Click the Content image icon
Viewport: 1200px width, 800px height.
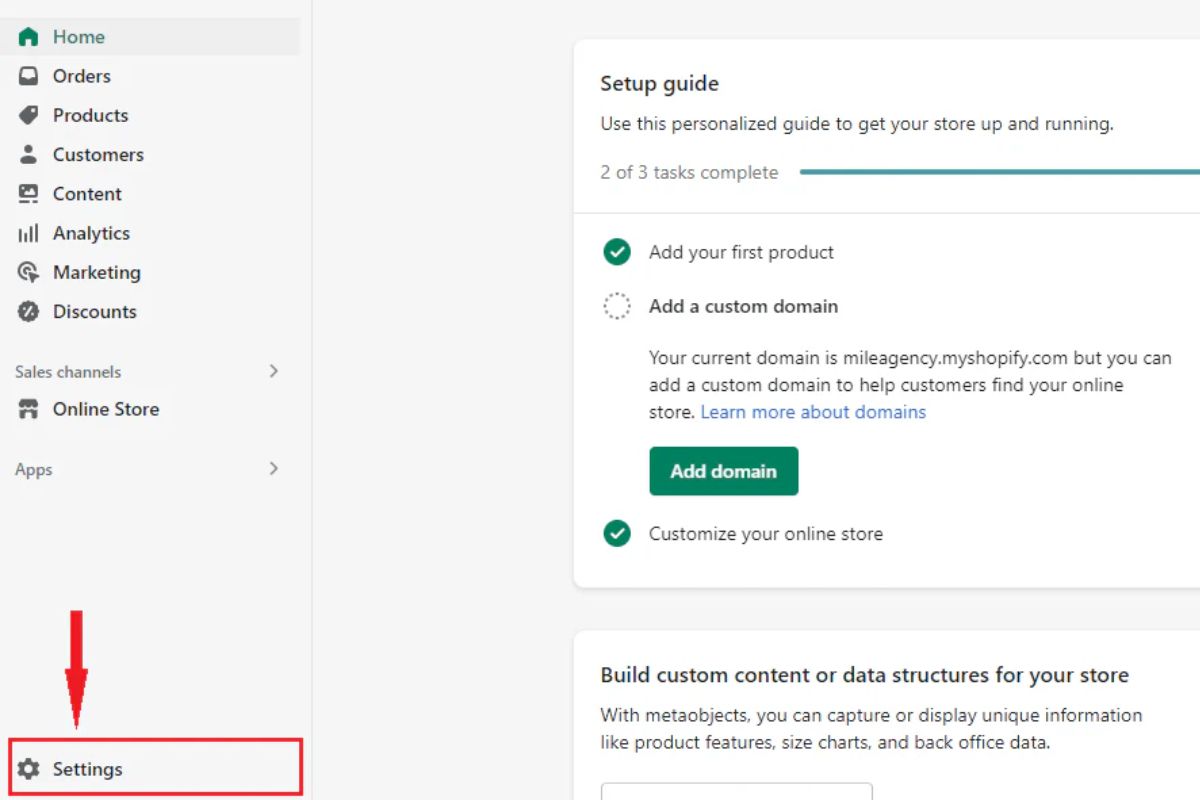[x=29, y=194]
